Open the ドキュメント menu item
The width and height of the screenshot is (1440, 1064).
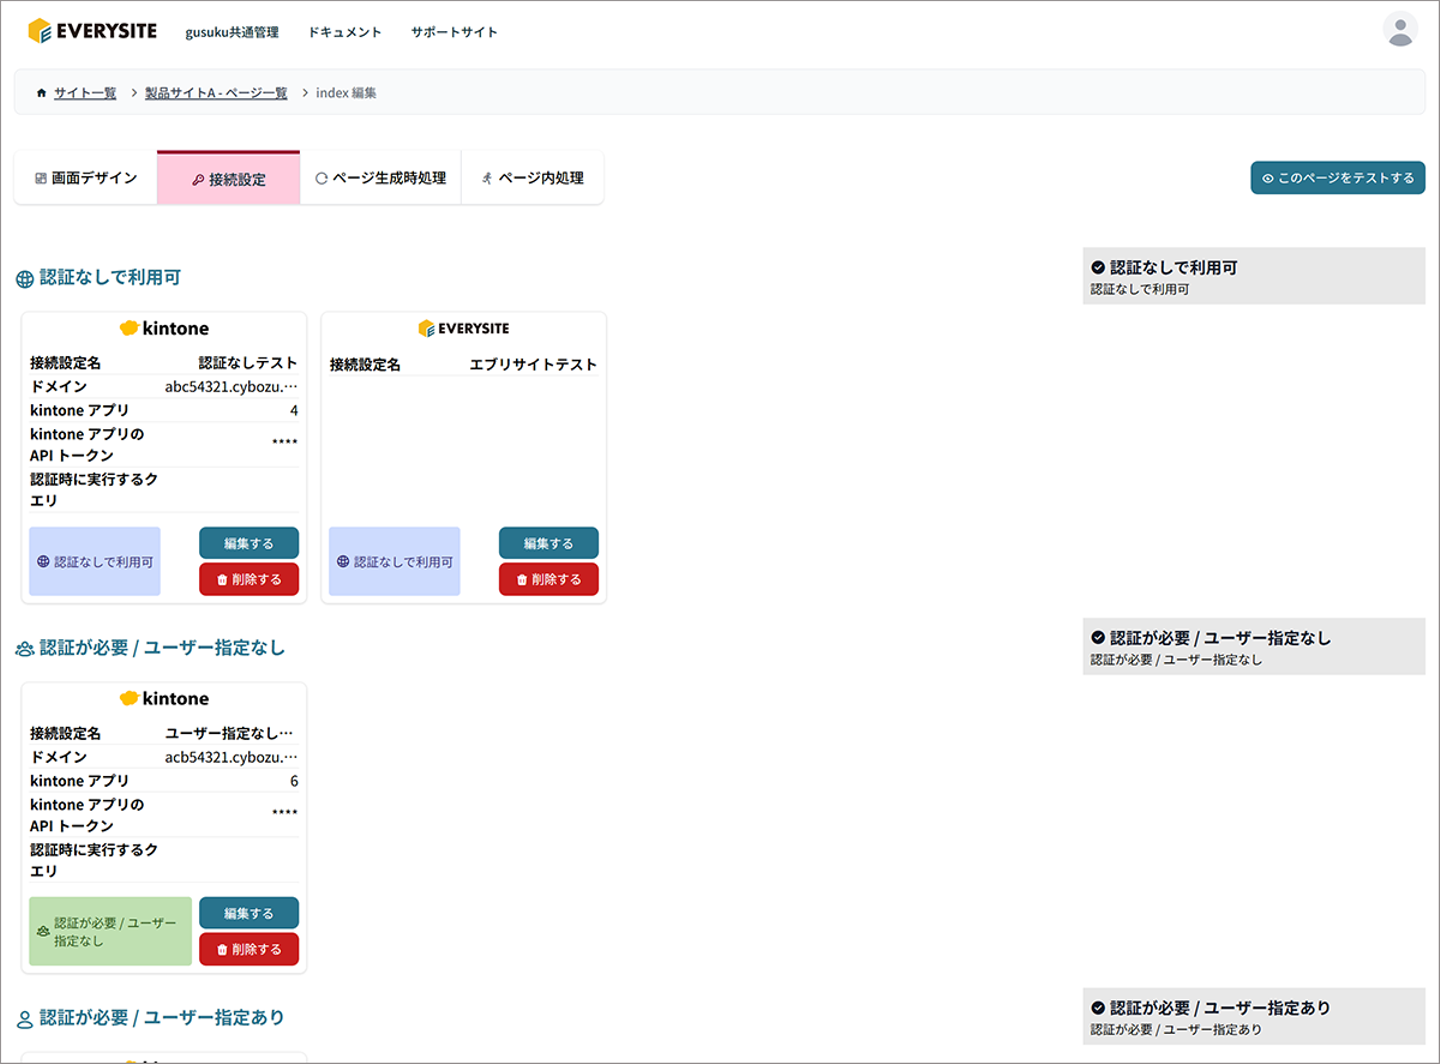coord(345,32)
